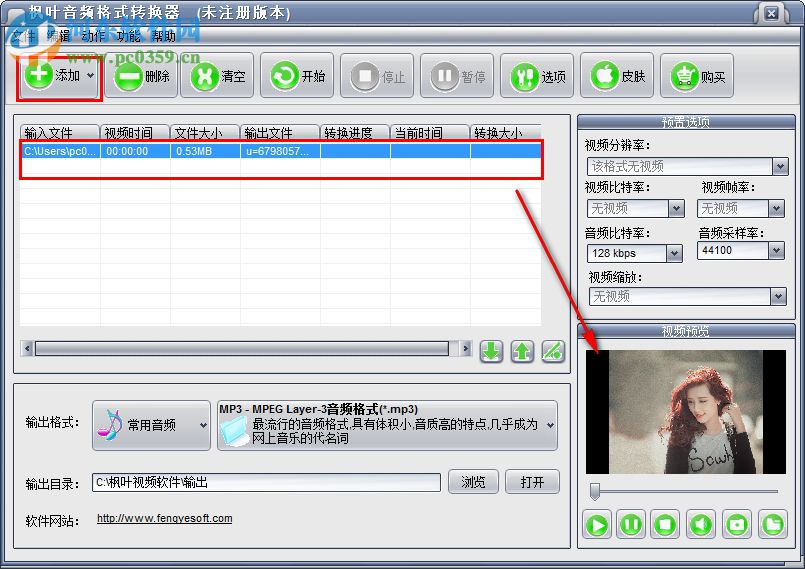Click the green edit icon beside the arrows
805x569 pixels.
click(553, 352)
